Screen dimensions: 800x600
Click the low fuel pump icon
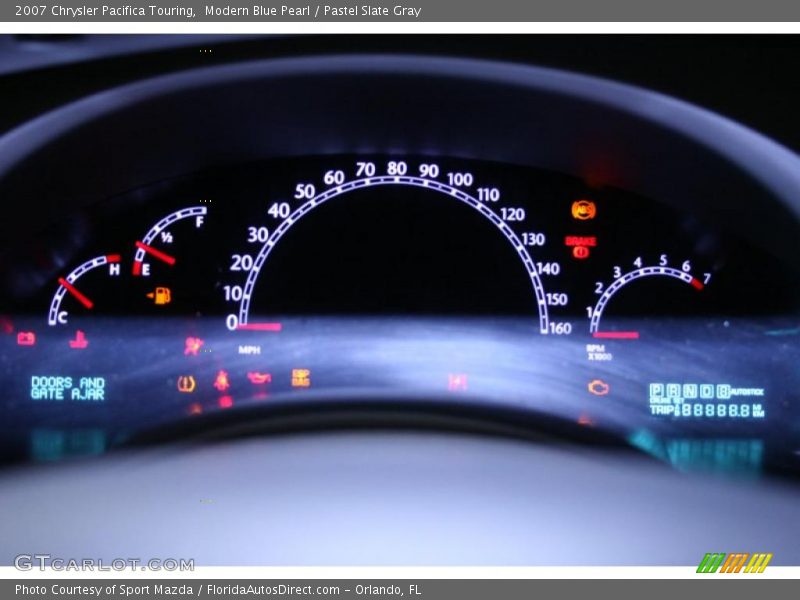pyautogui.click(x=159, y=295)
